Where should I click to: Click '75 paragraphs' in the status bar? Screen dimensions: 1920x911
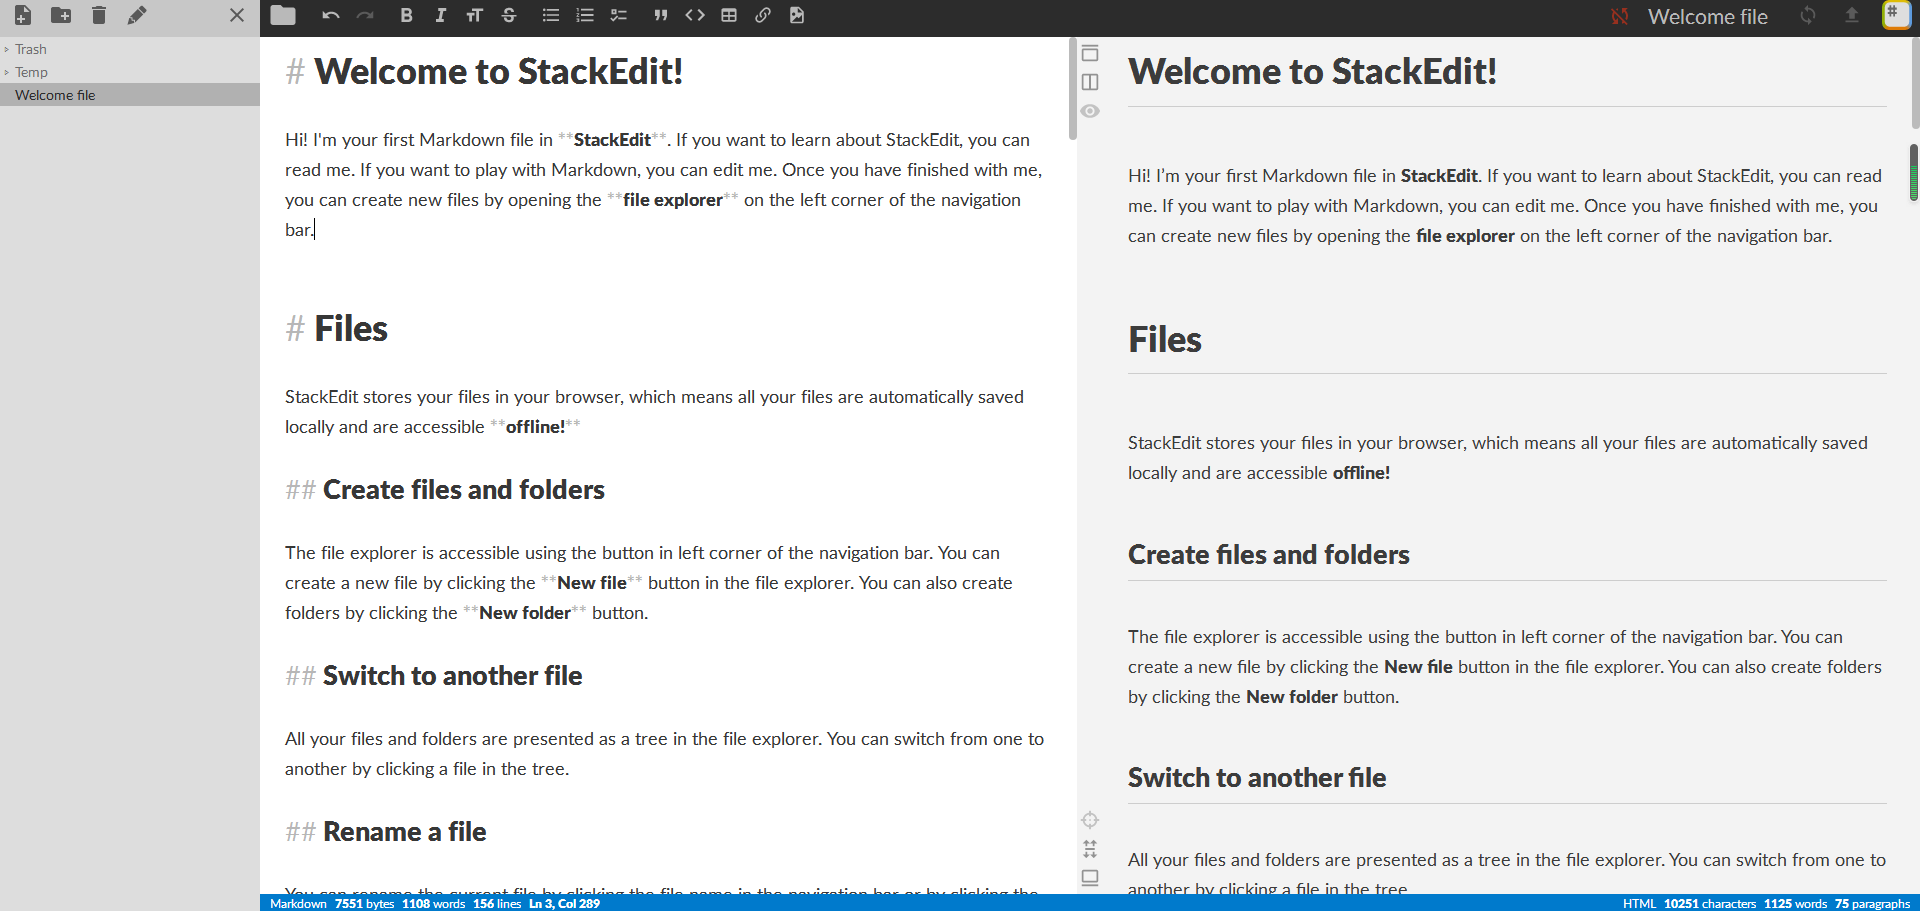[1872, 904]
